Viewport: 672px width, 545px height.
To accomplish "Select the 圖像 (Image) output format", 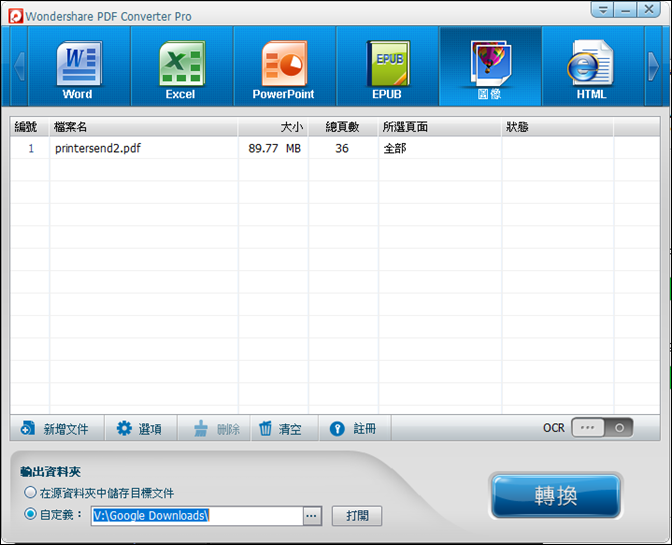I will click(490, 66).
